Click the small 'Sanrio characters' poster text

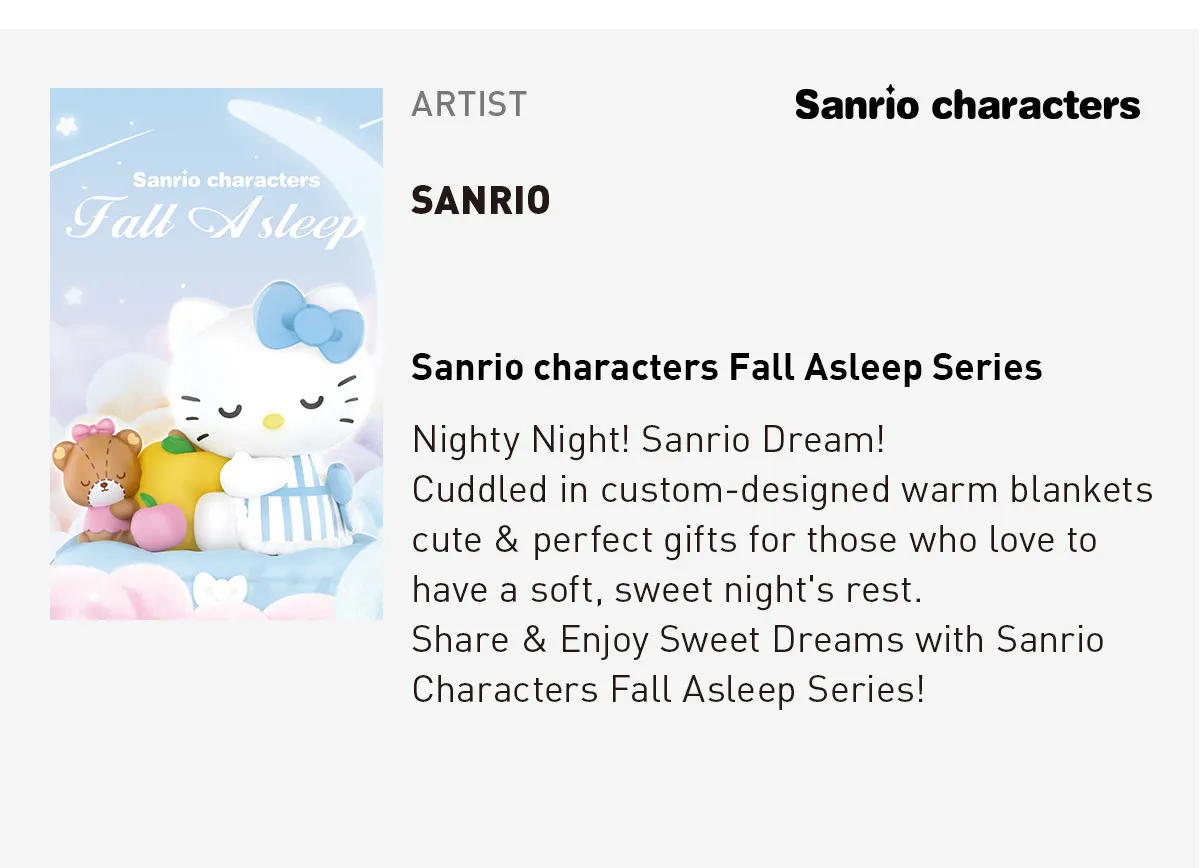click(x=226, y=180)
